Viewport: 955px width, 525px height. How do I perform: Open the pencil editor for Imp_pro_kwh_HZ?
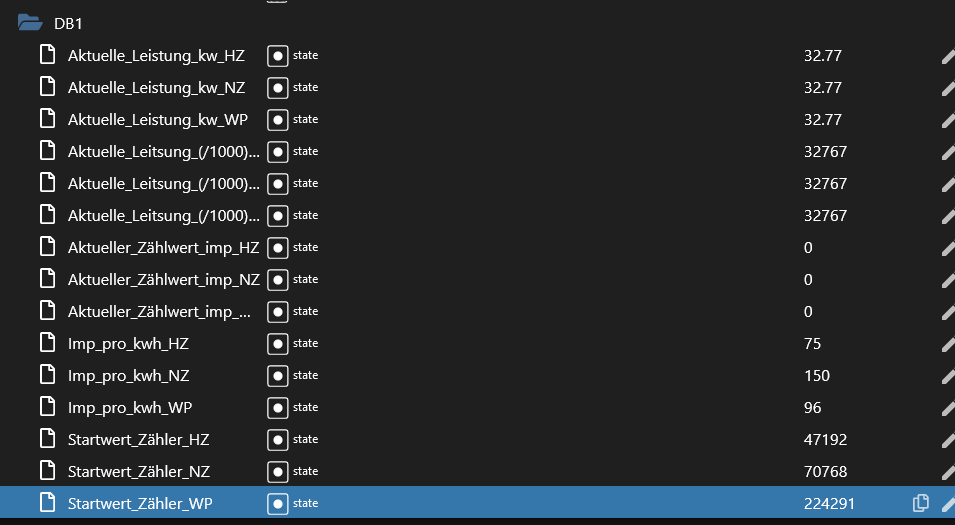click(948, 344)
